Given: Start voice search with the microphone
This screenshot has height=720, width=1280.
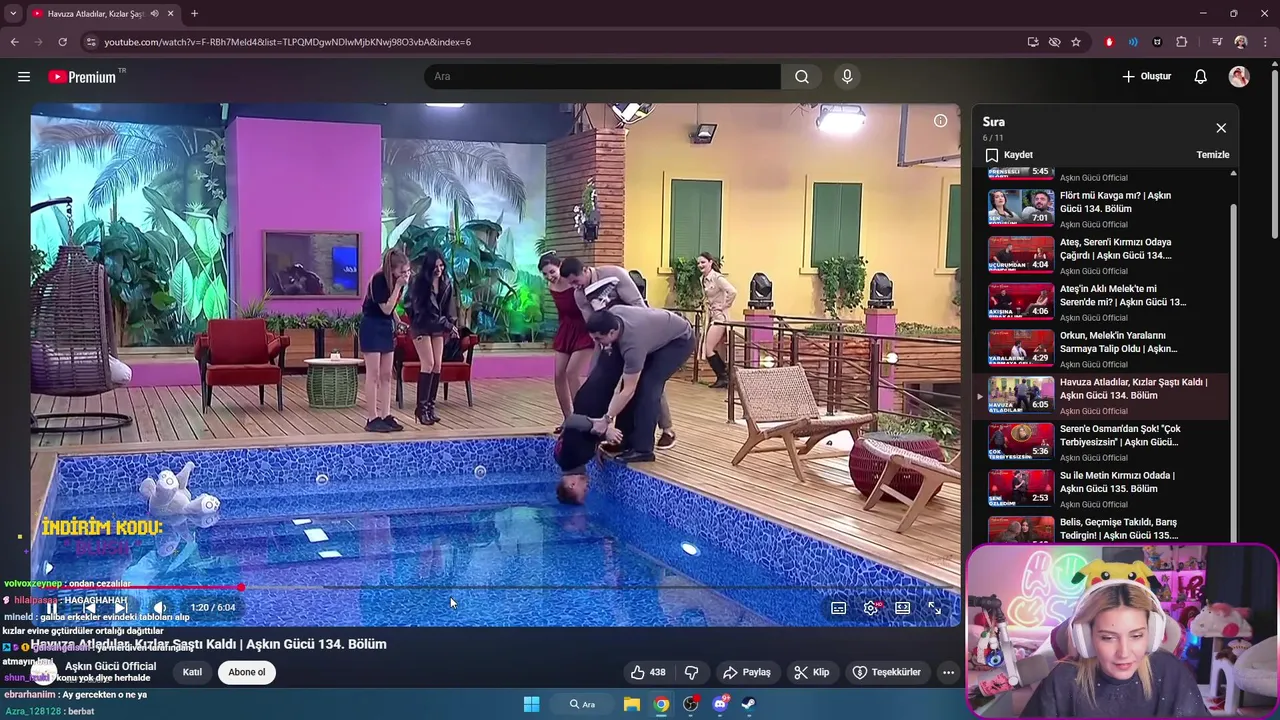Looking at the screenshot, I should [x=847, y=76].
